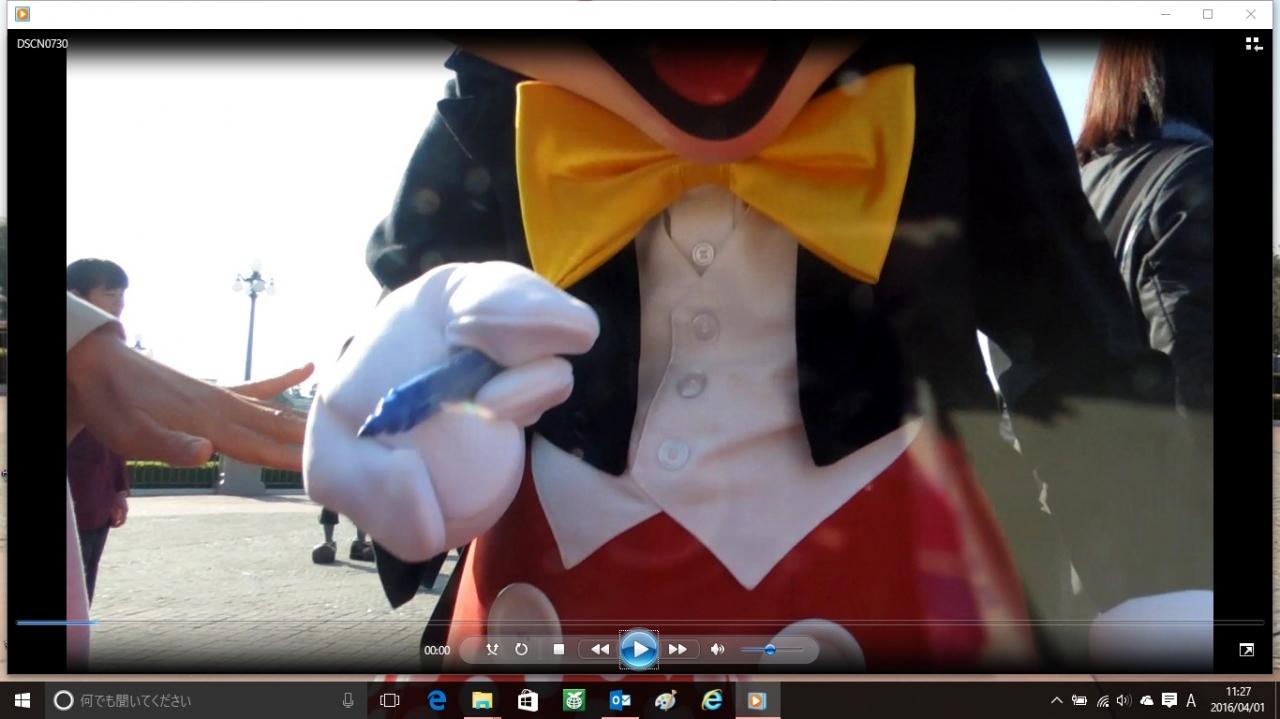Open the green globe taskbar app
Image resolution: width=1280 pixels, height=719 pixels.
click(x=574, y=701)
